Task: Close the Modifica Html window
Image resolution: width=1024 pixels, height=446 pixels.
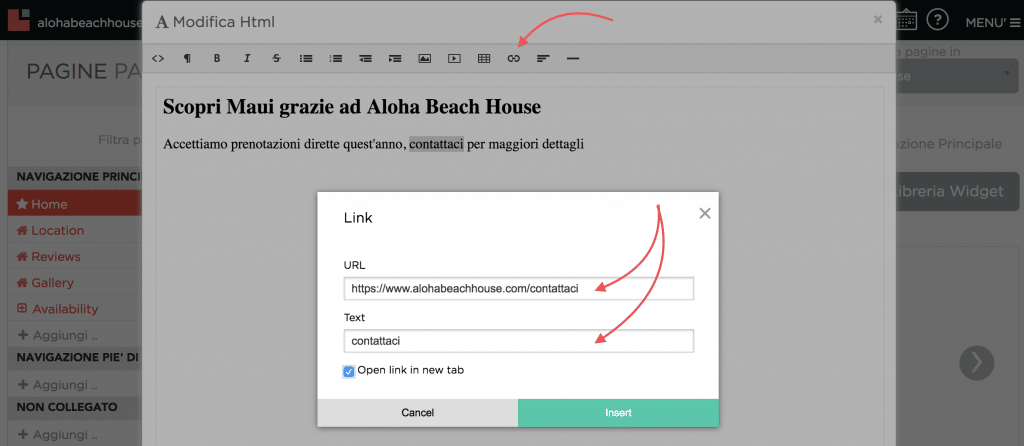Action: click(878, 20)
